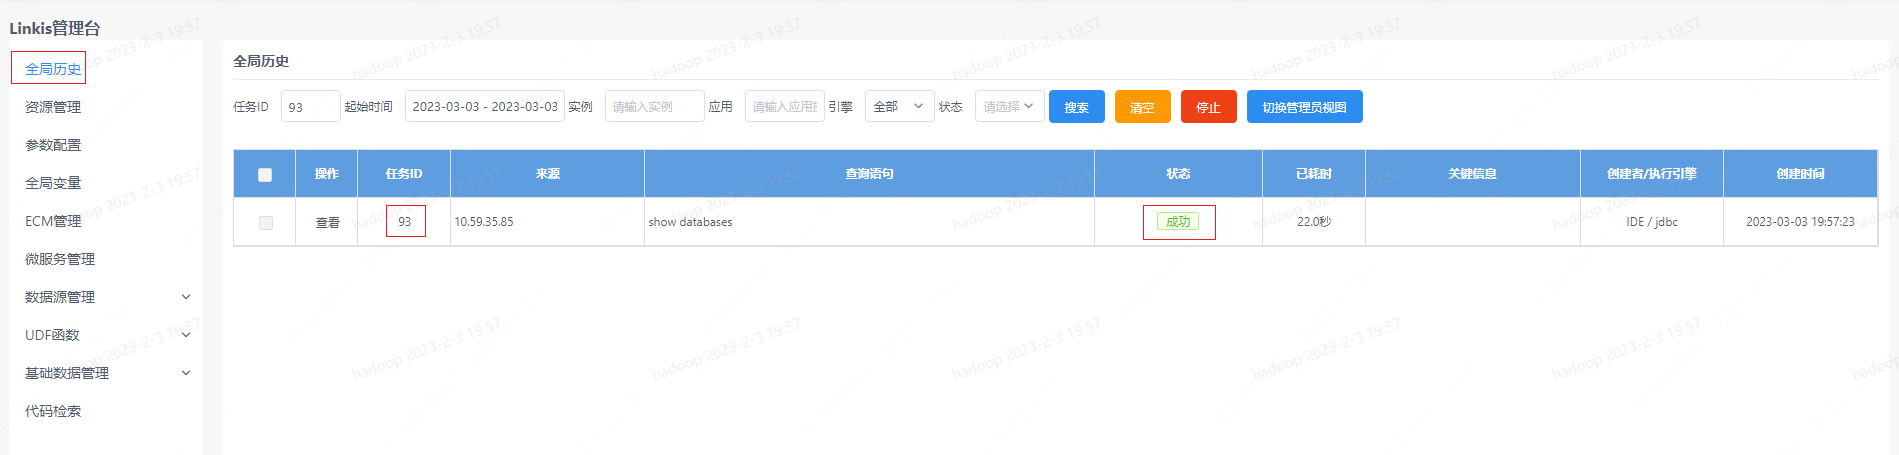Open ECM管理 page
This screenshot has width=1899, height=455.
53,221
